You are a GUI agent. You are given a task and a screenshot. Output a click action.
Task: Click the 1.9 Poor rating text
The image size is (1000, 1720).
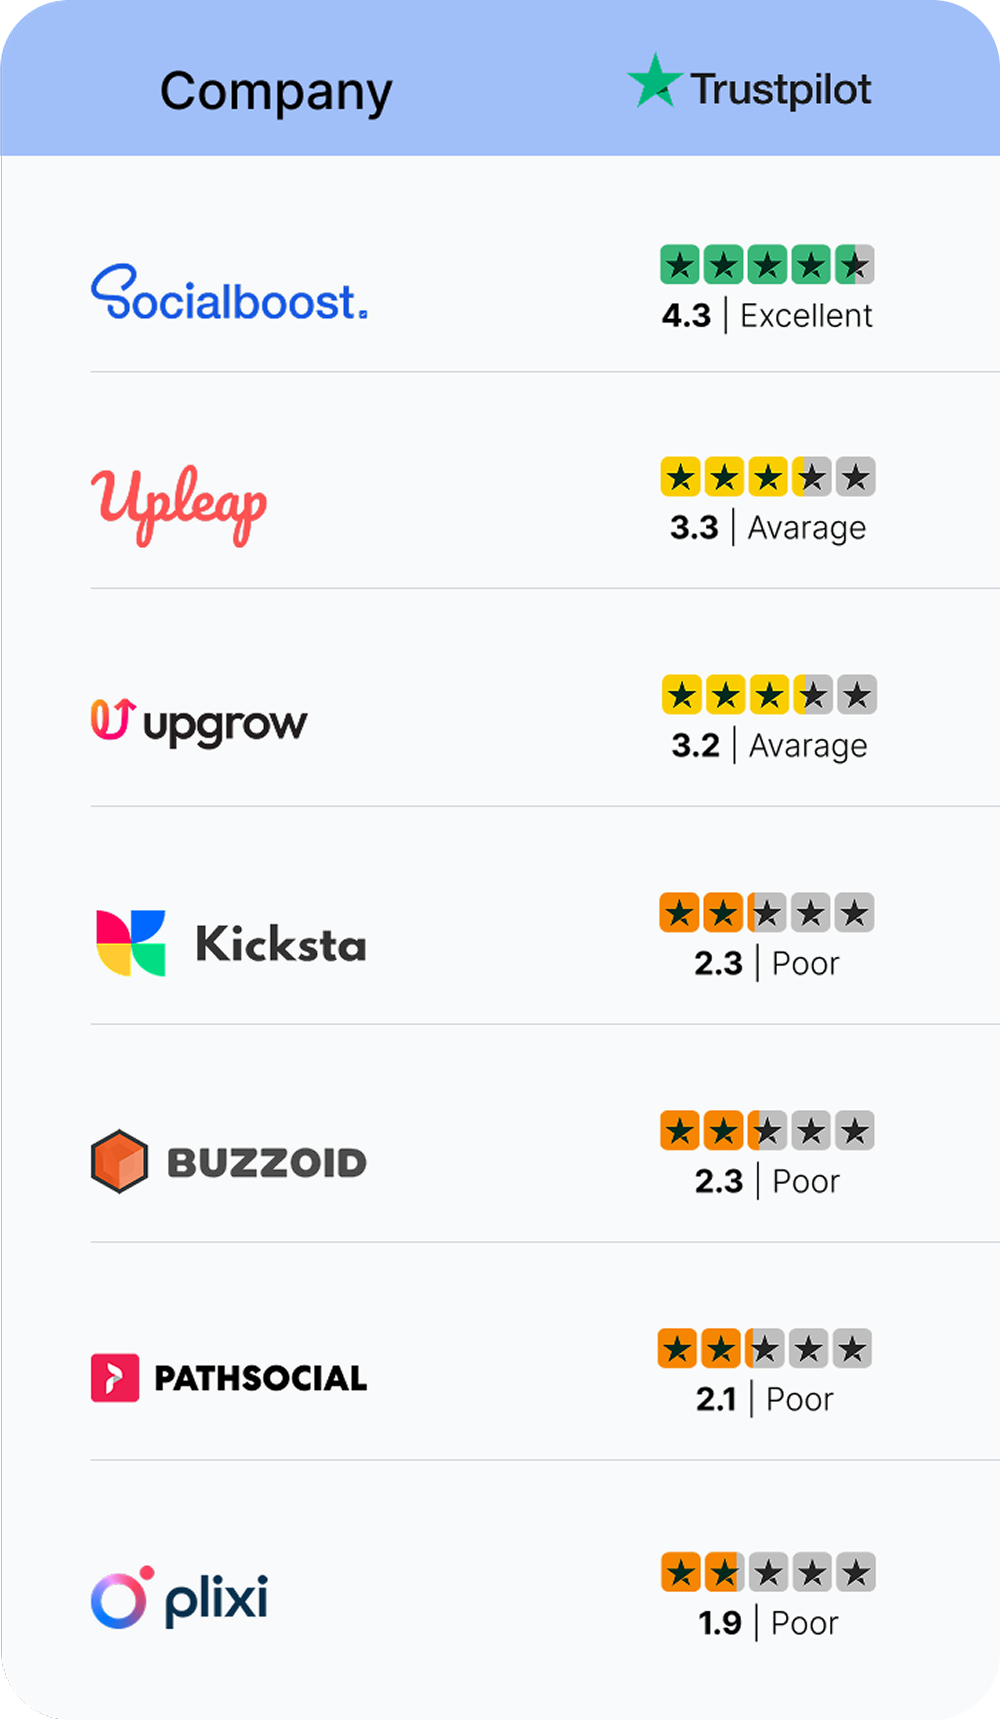click(768, 1622)
